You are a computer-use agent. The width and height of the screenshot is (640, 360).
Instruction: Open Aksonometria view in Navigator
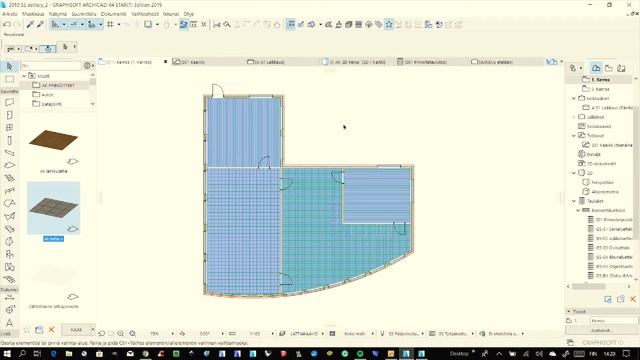(600, 191)
